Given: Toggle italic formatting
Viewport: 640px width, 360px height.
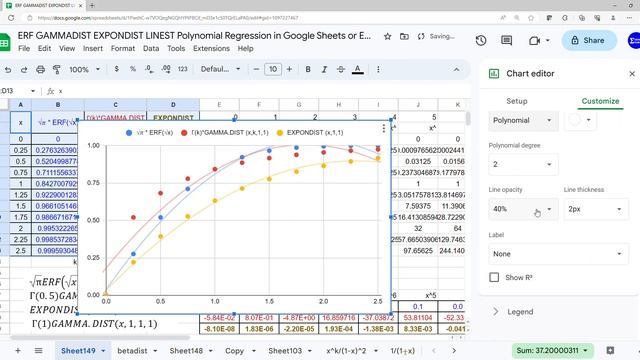Looking at the screenshot, I should 324,69.
